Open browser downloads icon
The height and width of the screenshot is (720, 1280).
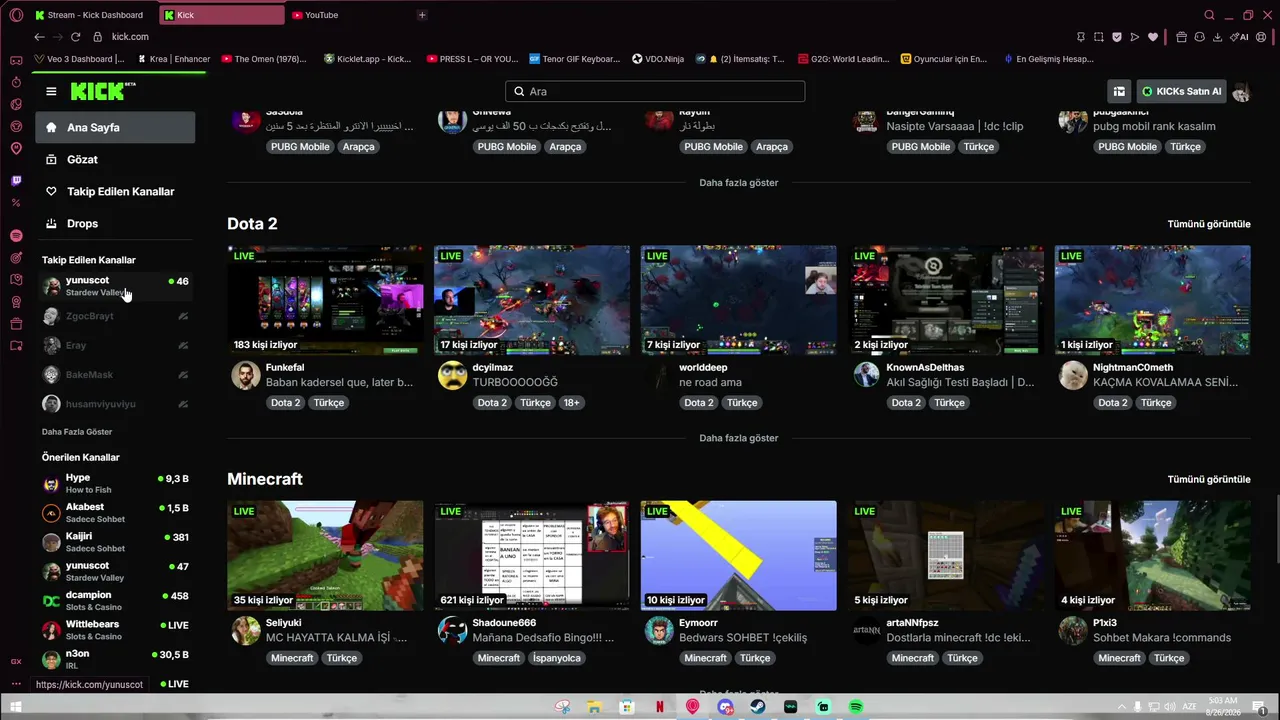click(x=1217, y=37)
